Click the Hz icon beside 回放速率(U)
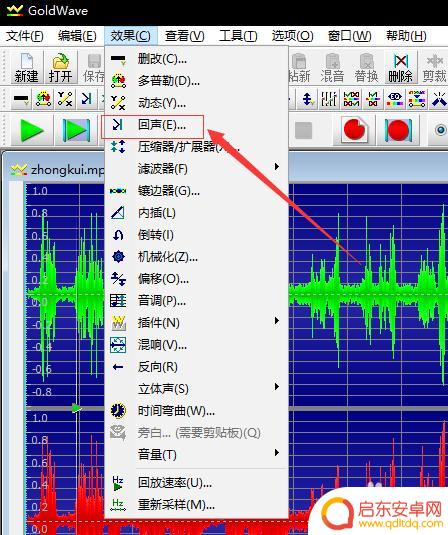 tap(118, 483)
